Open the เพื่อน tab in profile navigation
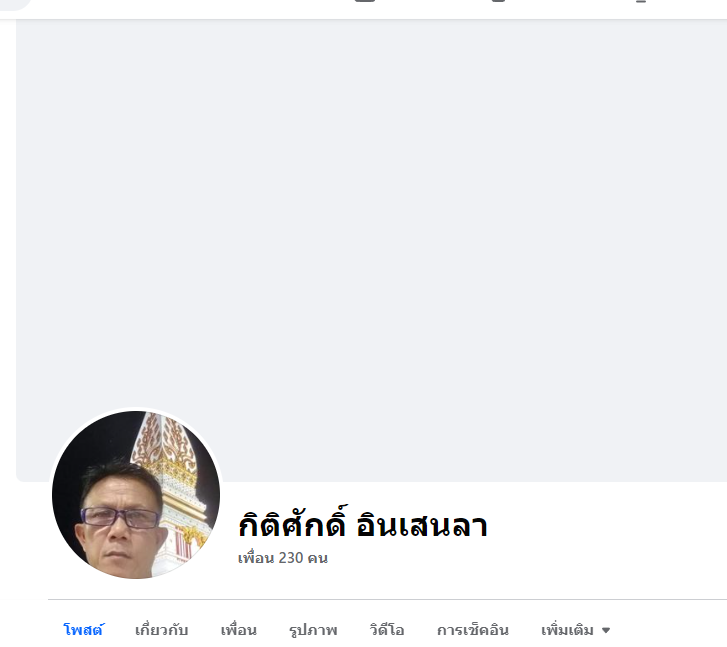727x647 pixels. (238, 630)
